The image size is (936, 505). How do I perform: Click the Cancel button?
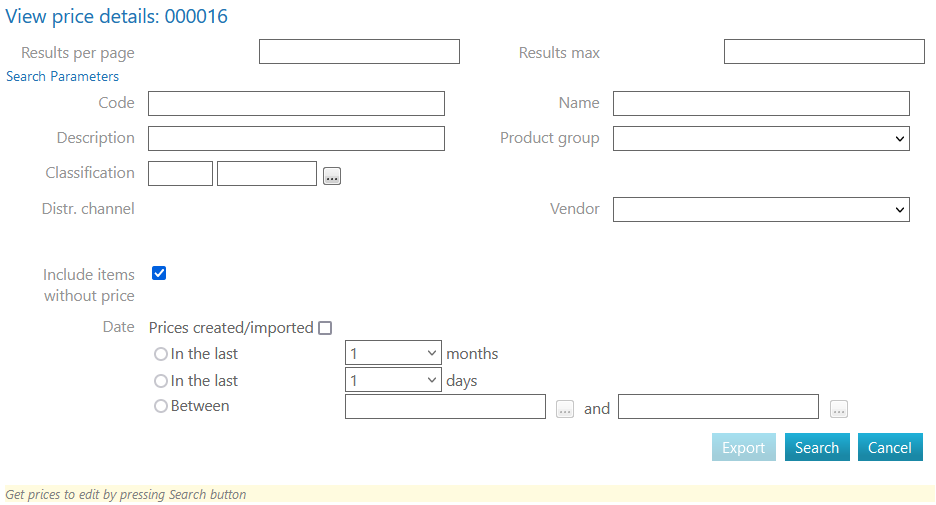pyautogui.click(x=890, y=447)
